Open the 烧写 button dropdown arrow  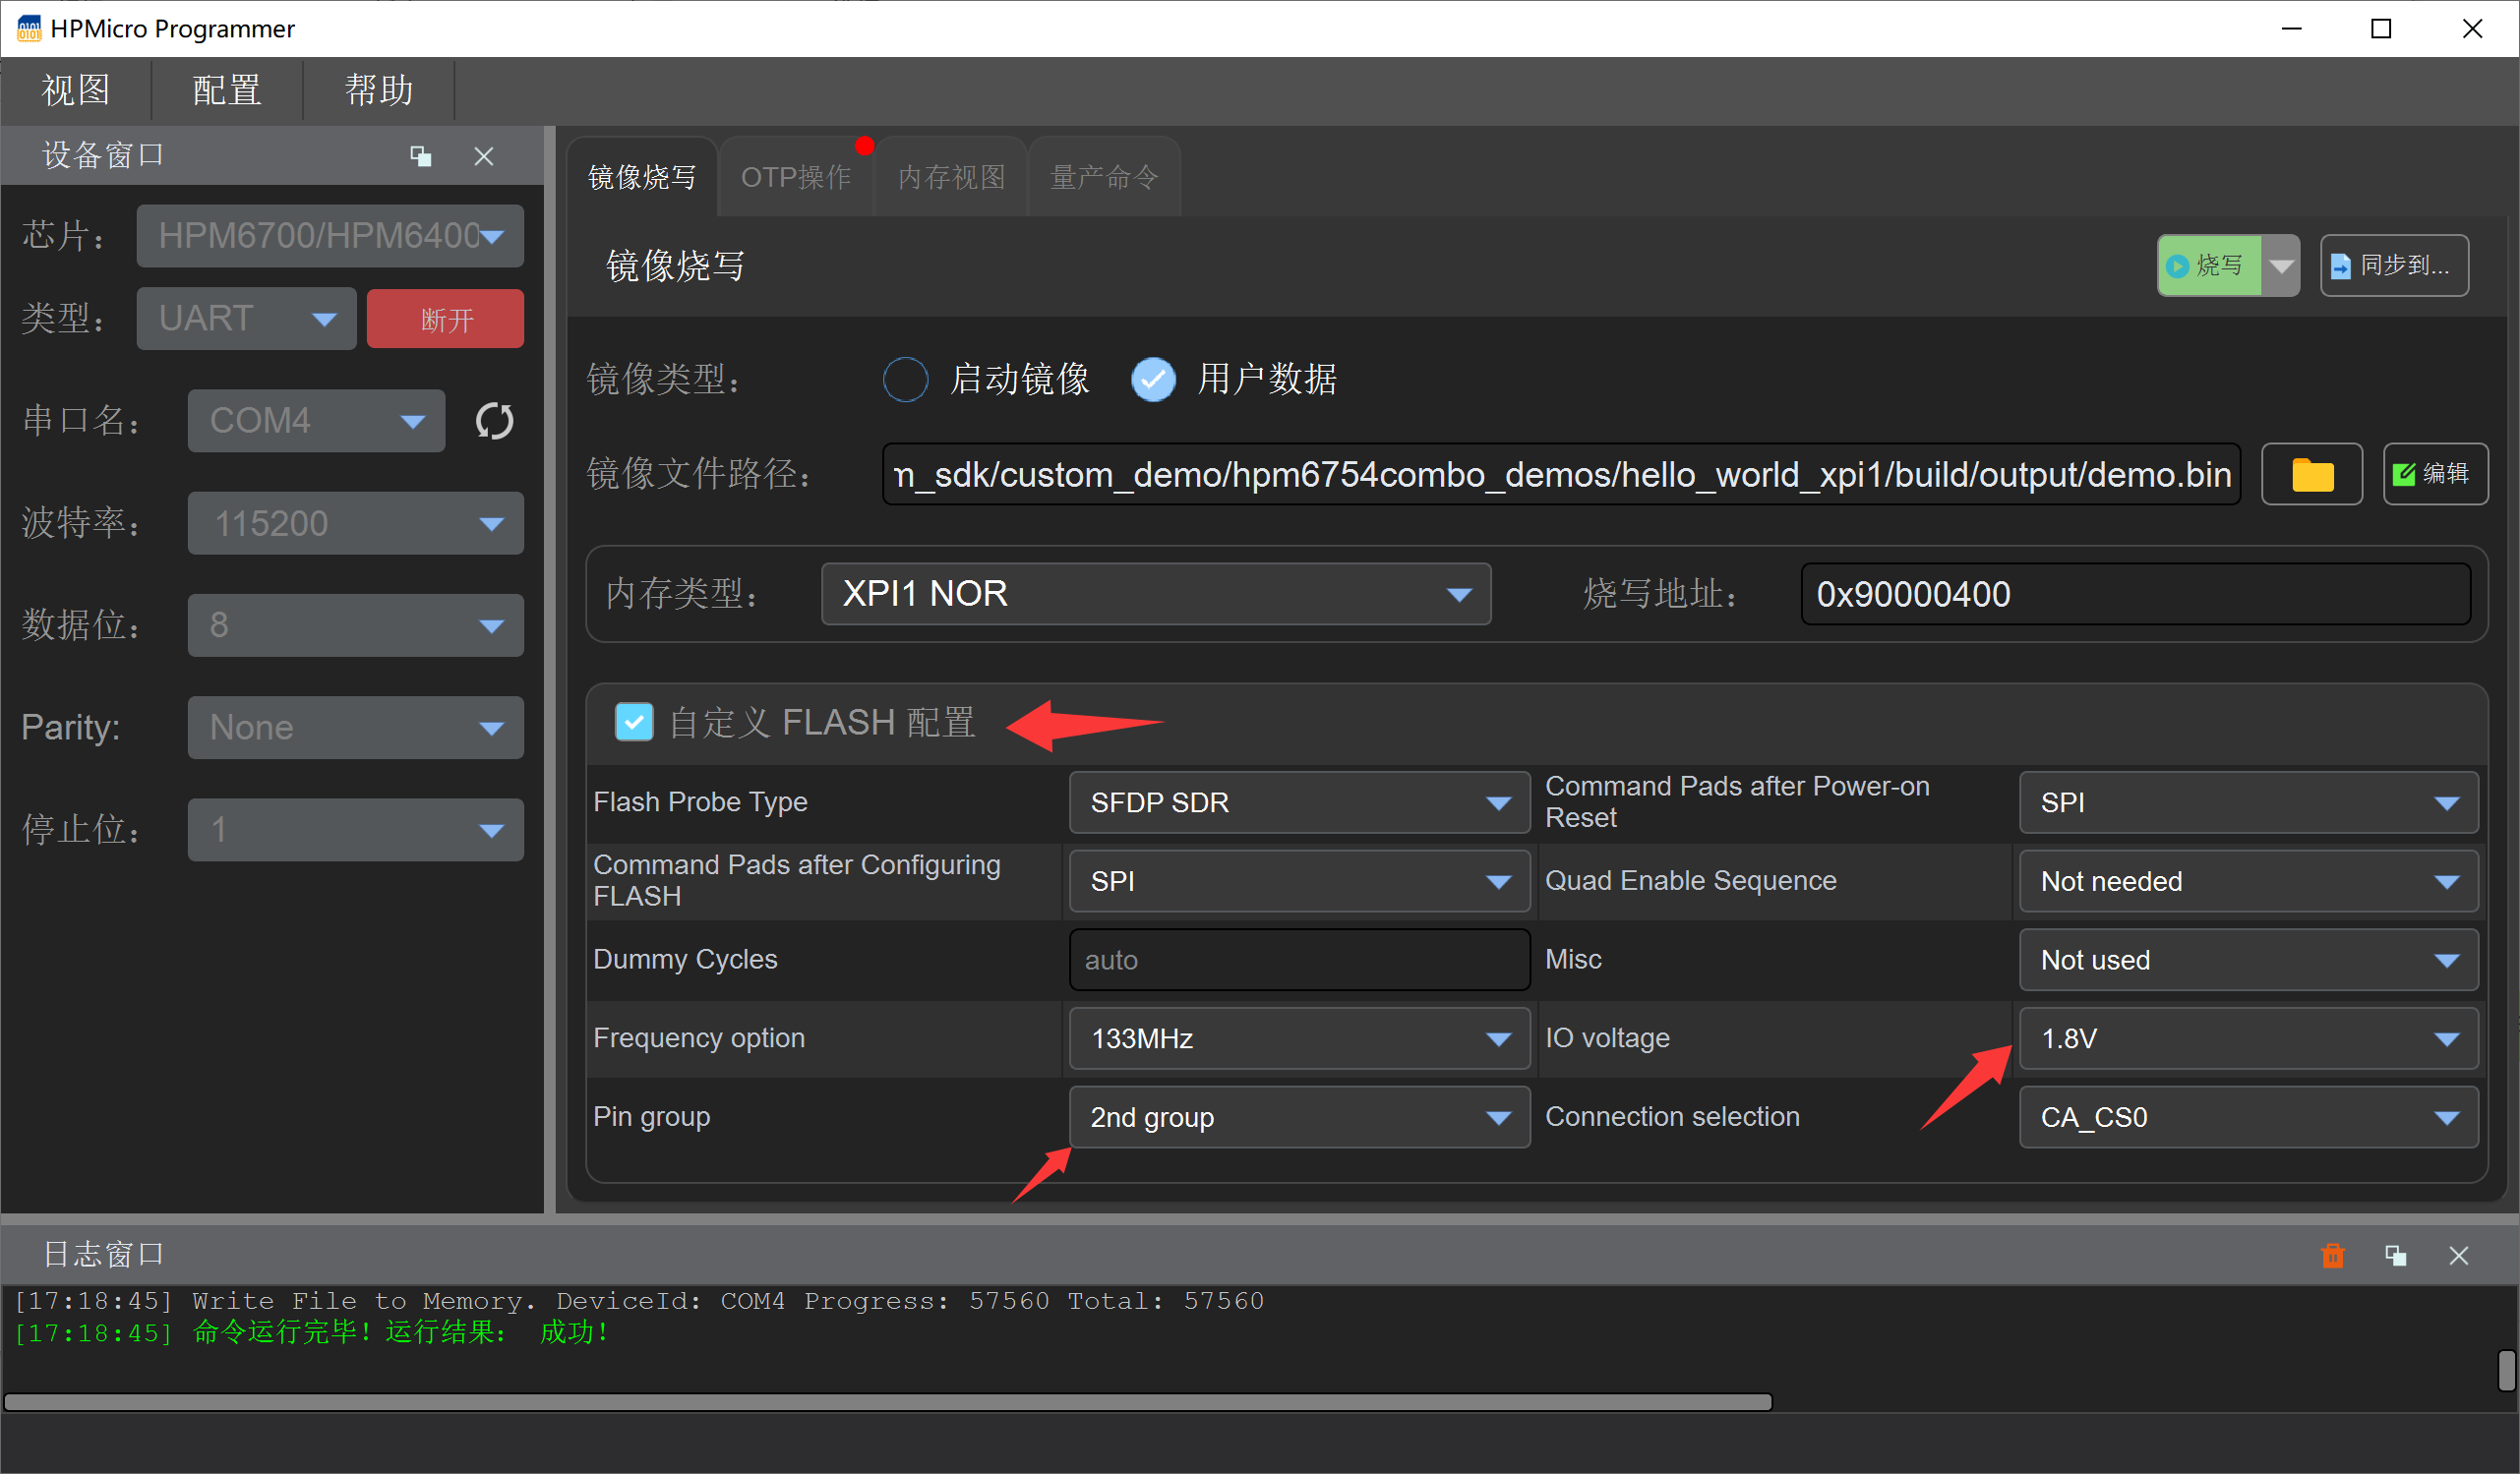(2281, 266)
